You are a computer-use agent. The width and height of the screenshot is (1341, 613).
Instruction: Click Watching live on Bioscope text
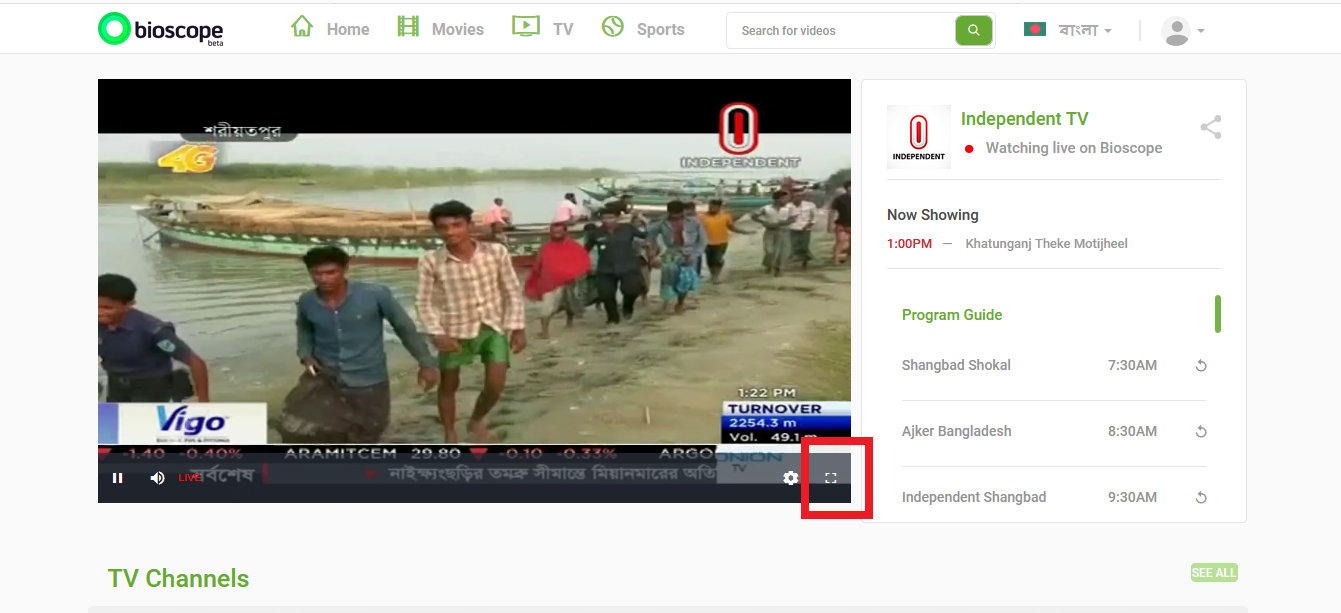point(1074,148)
